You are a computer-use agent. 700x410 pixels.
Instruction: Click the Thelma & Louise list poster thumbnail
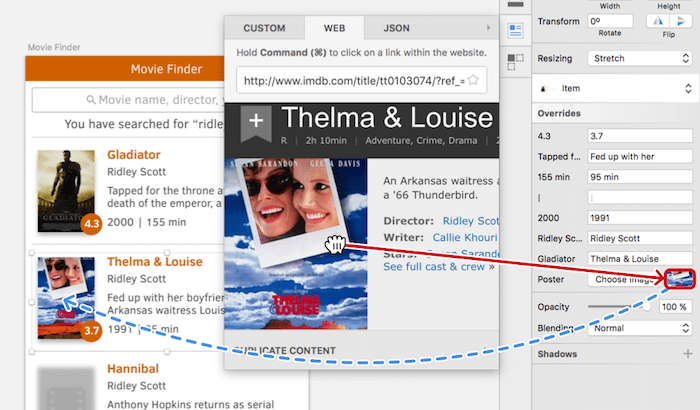tap(66, 298)
